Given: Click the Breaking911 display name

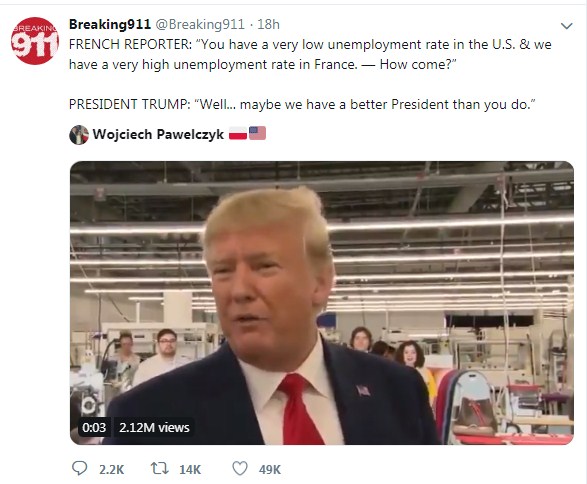Looking at the screenshot, I should [x=110, y=24].
